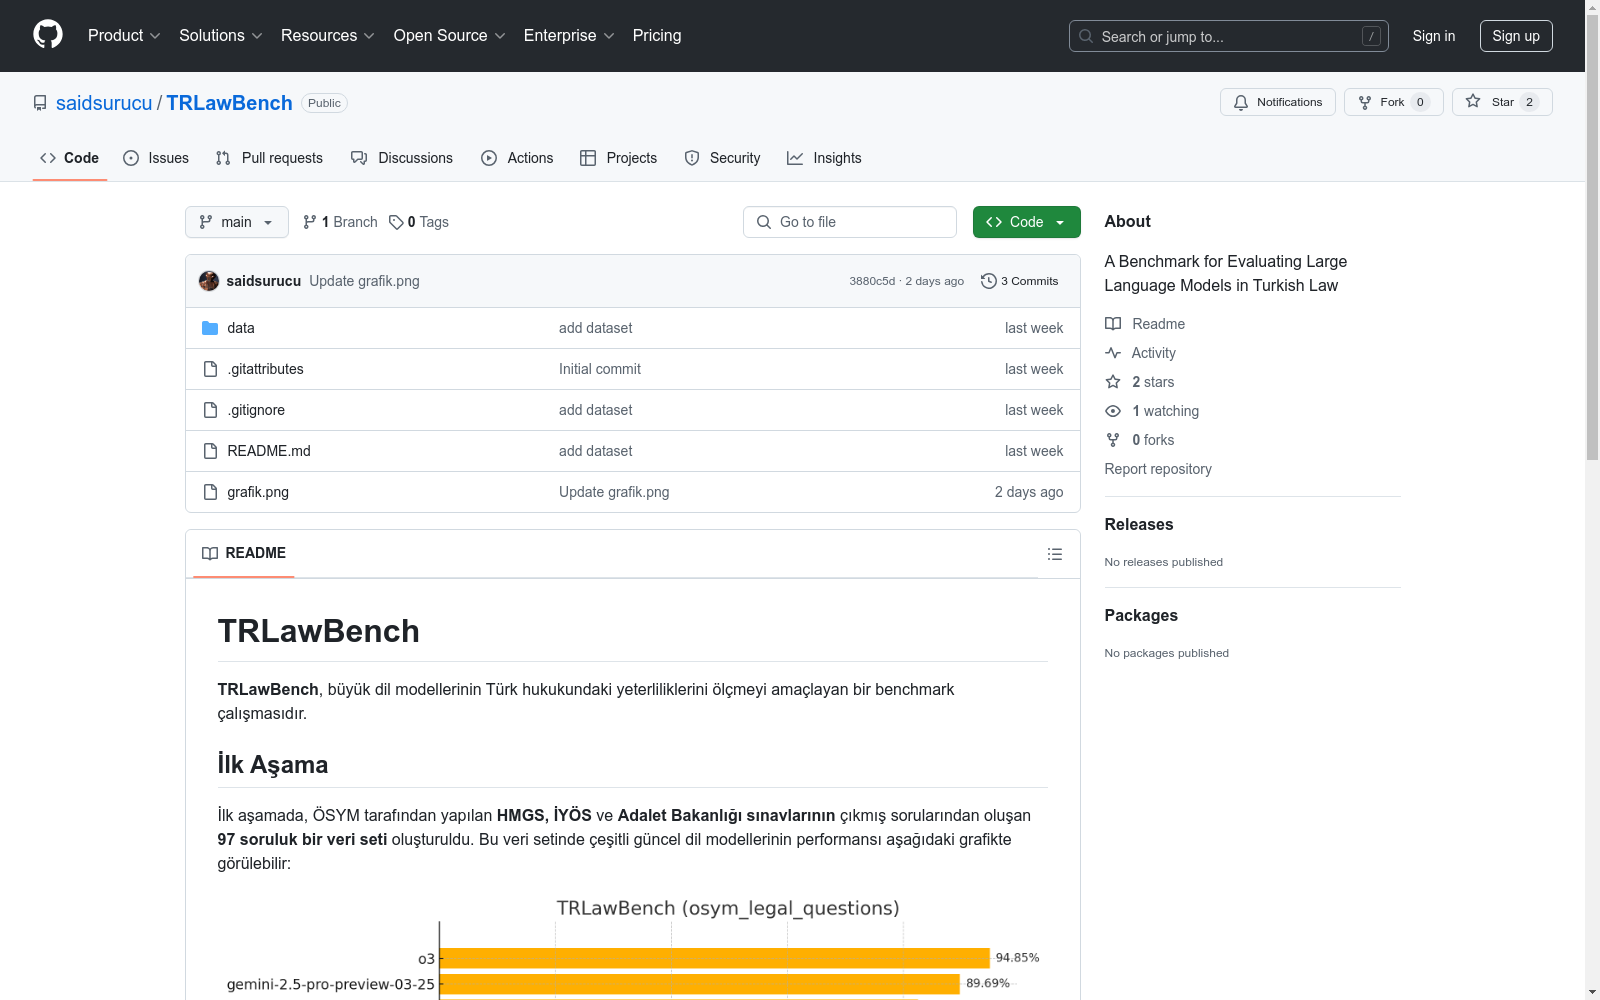Viewport: 1600px width, 1000px height.
Task: Click the repository icon beside saidsurucu
Action: coord(40,103)
